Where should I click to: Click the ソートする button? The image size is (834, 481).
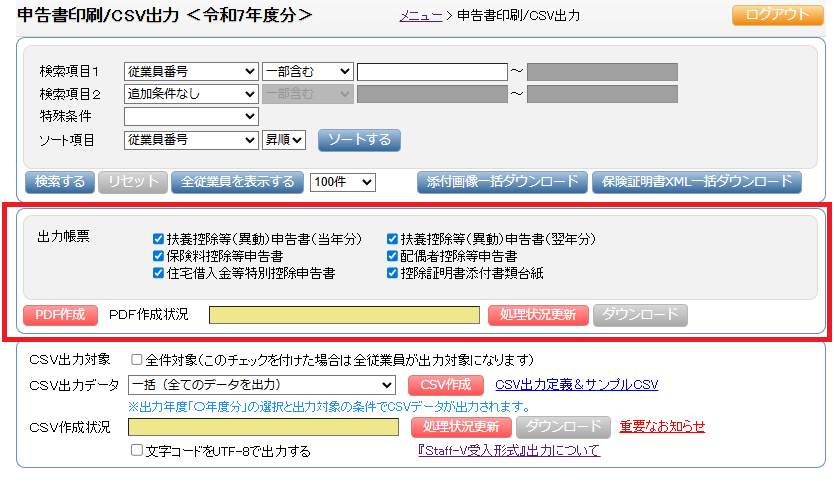tap(359, 140)
